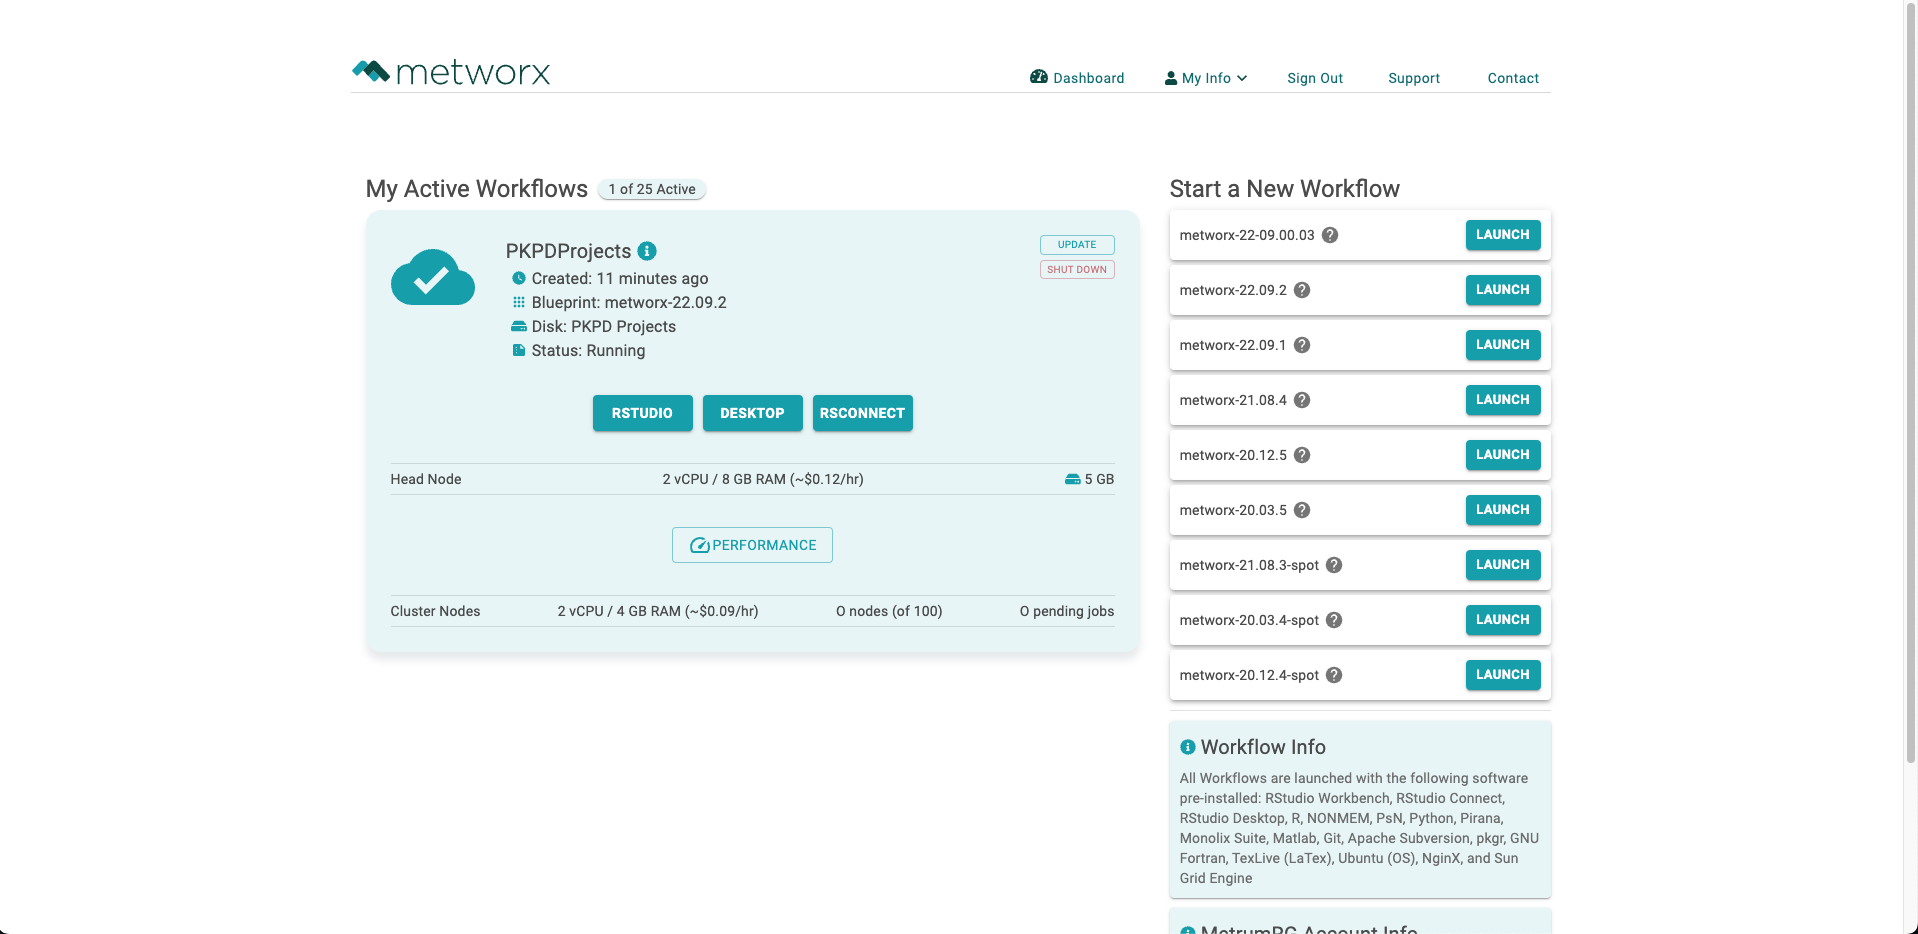Click the 1 of 25 Active badge
Image resolution: width=1918 pixels, height=934 pixels.
(x=652, y=189)
